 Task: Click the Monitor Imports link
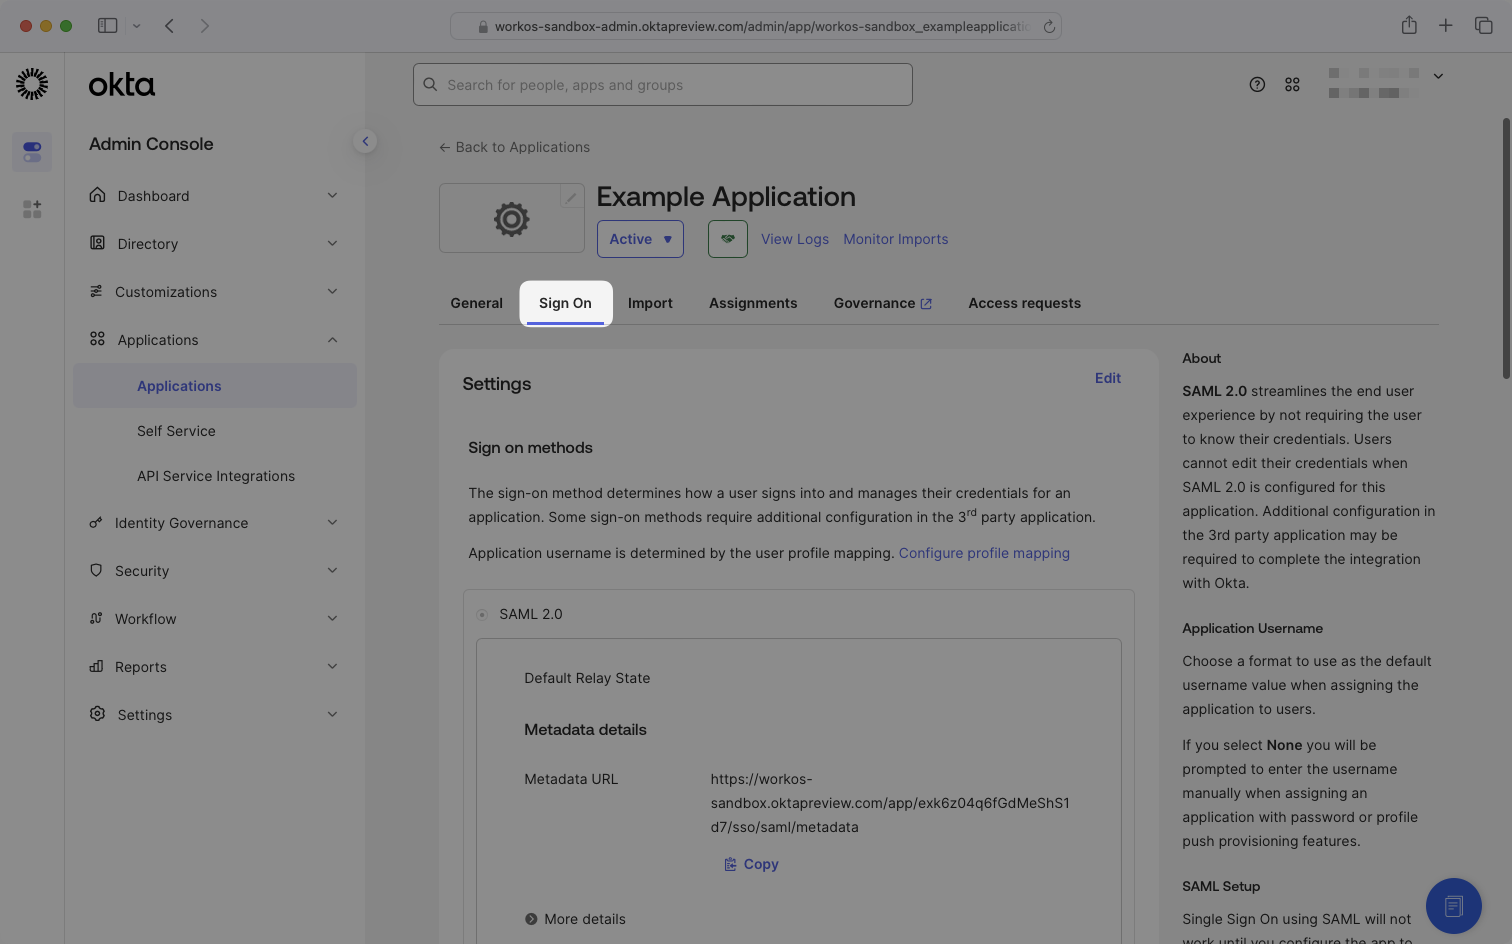tap(896, 239)
